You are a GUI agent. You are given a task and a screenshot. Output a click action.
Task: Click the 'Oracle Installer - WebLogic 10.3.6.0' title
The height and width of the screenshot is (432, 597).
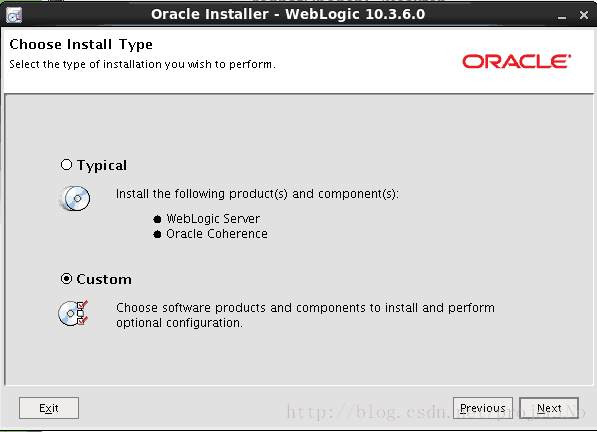[x=288, y=14]
